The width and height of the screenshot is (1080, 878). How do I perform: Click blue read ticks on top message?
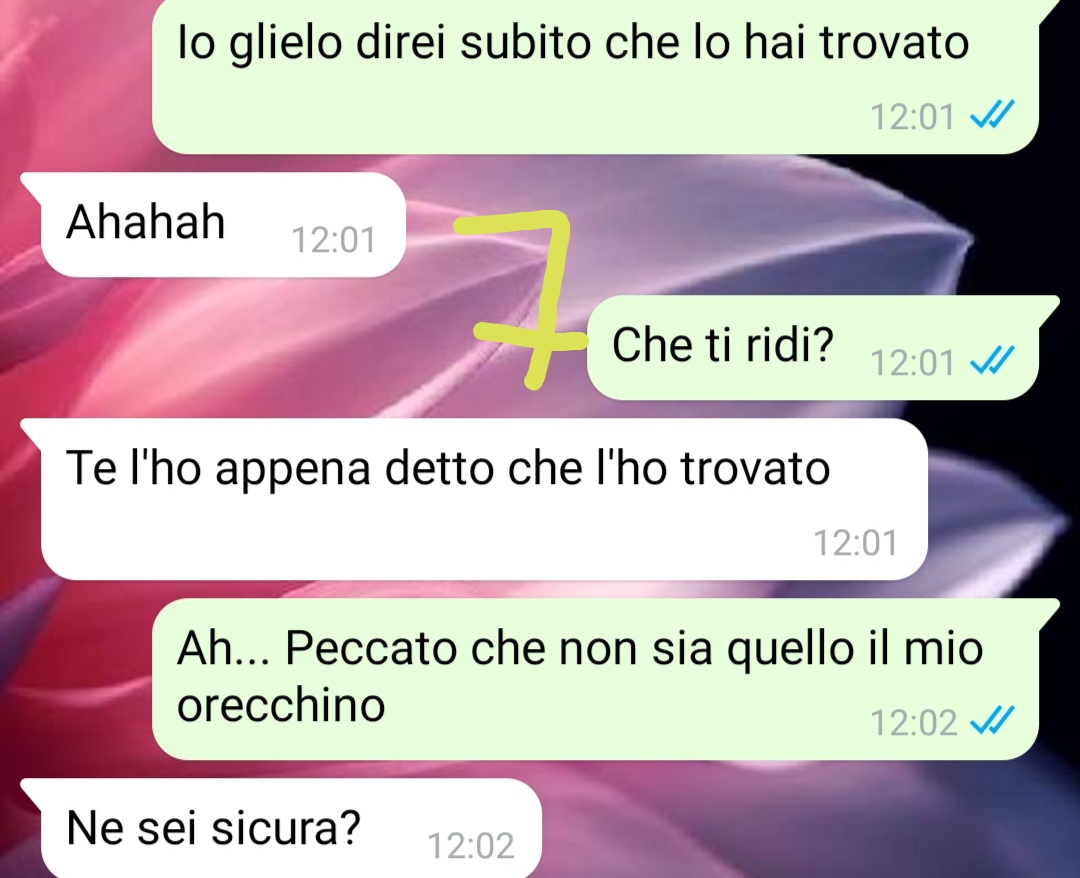point(992,114)
